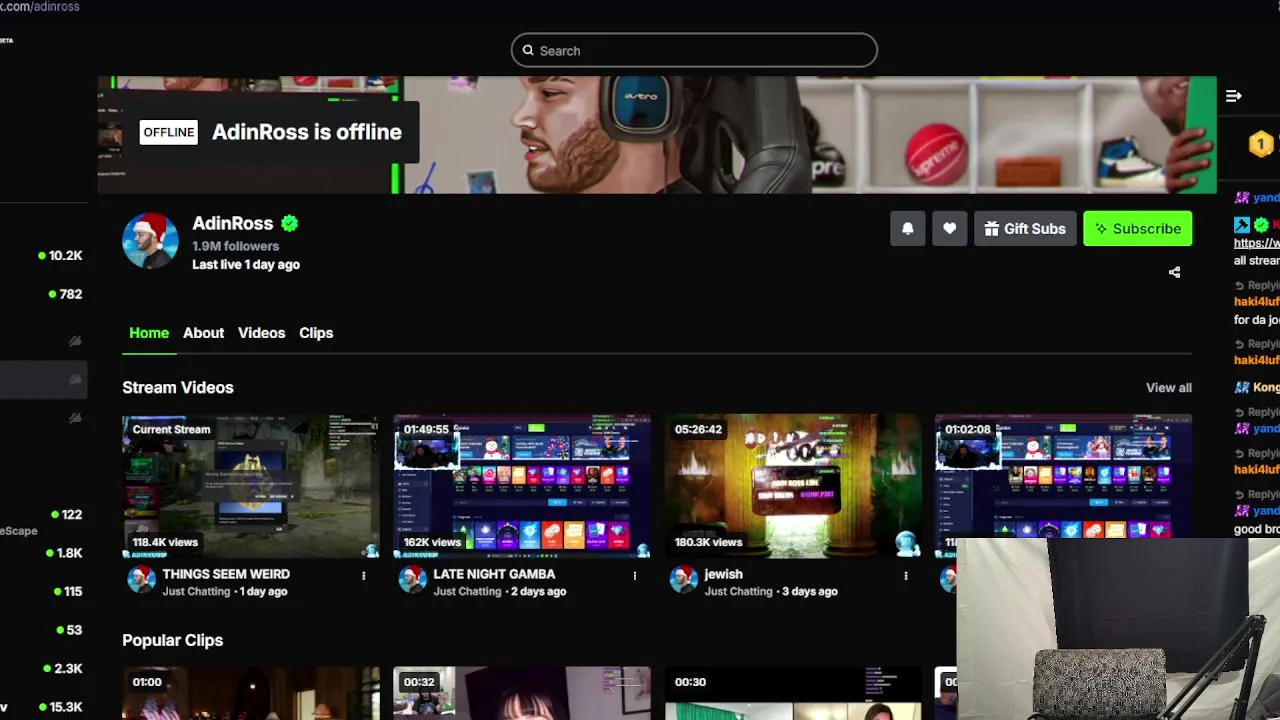Open LATE NIGHT GAMBA video title
The image size is (1280, 720).
(x=494, y=574)
